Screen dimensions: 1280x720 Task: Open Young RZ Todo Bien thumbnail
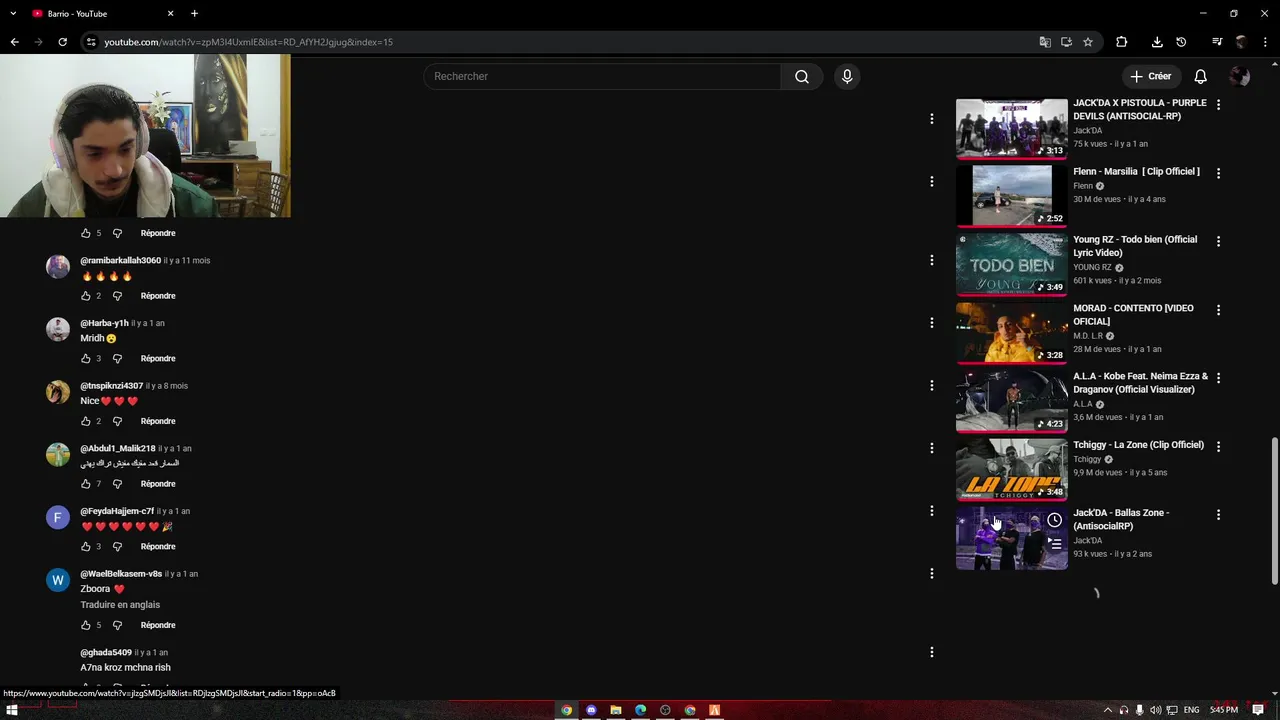click(x=1012, y=265)
